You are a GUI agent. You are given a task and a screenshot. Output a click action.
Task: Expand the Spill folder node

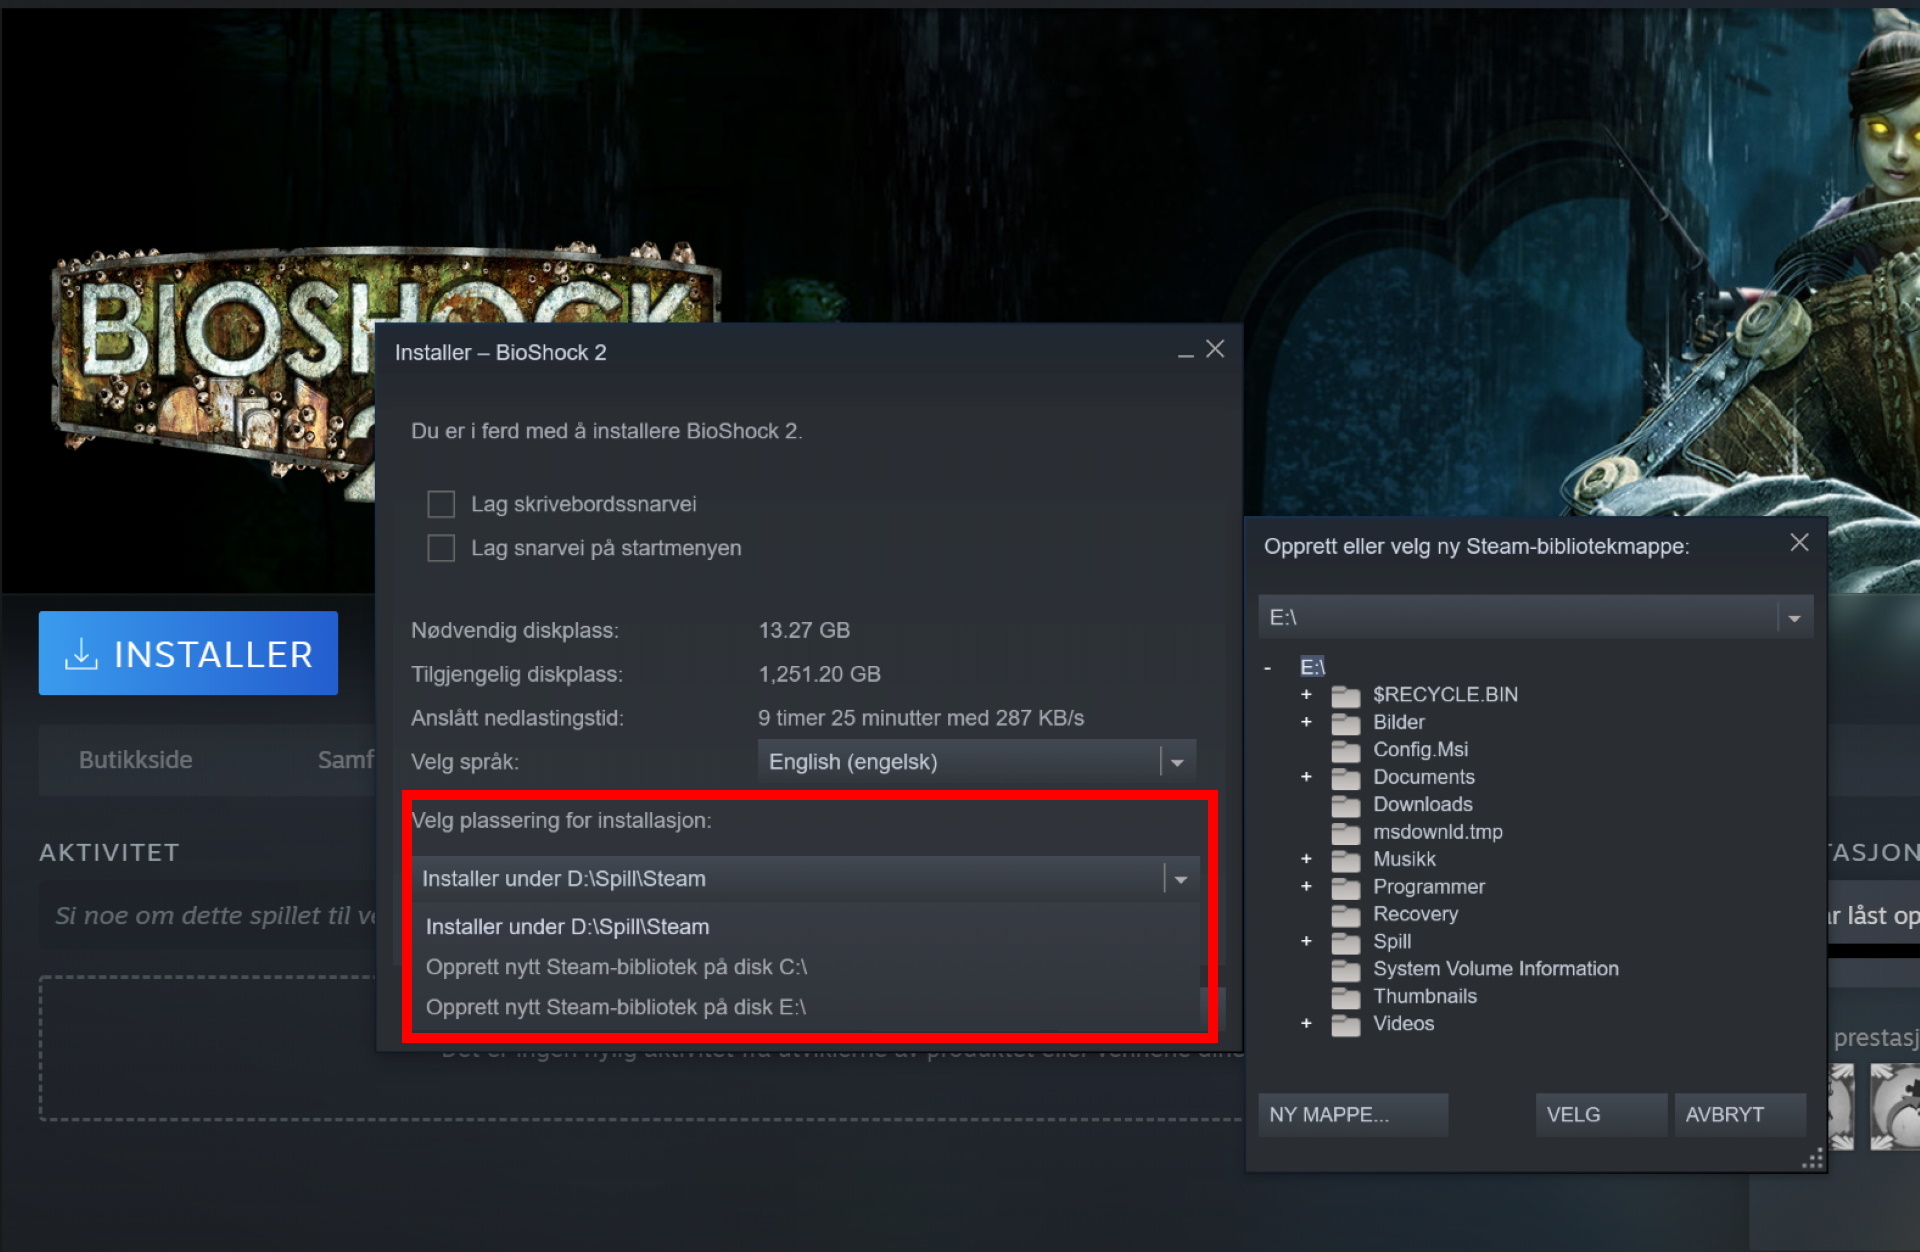[x=1306, y=941]
